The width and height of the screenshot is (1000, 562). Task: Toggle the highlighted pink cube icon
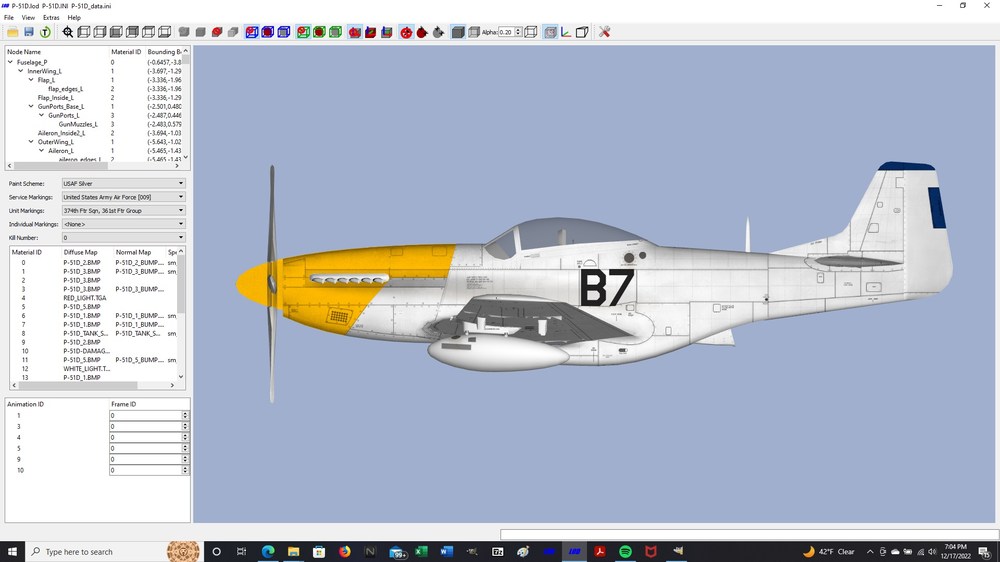click(x=550, y=32)
